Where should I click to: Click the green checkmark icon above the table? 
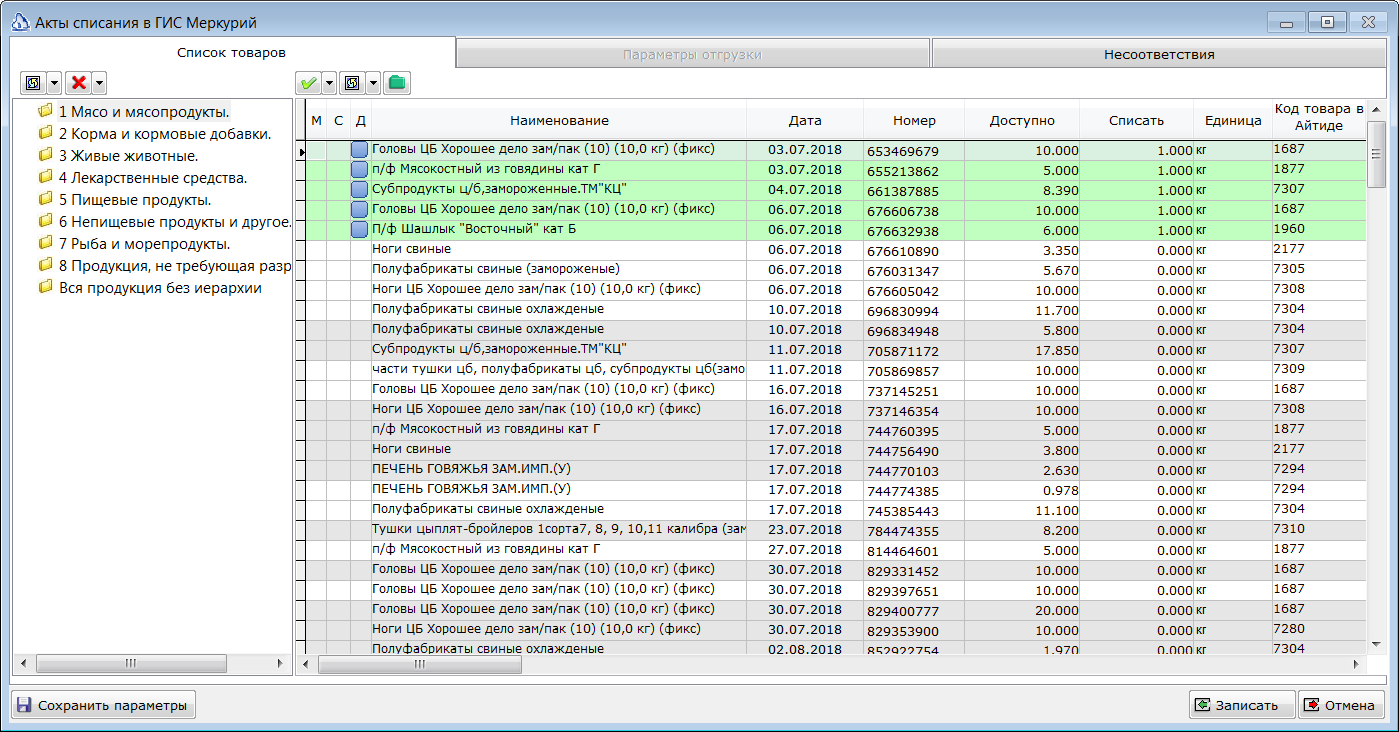point(308,83)
